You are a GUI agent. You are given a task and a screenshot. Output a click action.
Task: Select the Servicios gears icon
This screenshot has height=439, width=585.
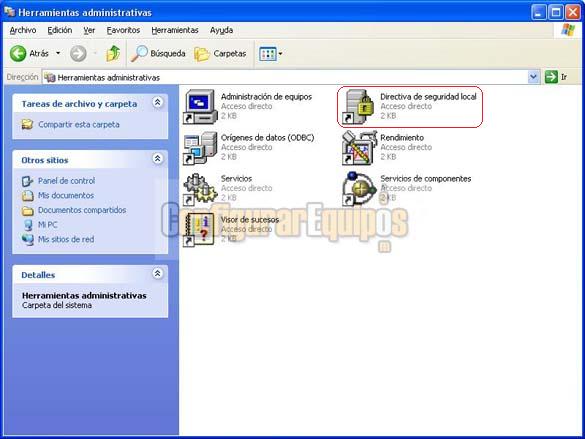(x=200, y=189)
